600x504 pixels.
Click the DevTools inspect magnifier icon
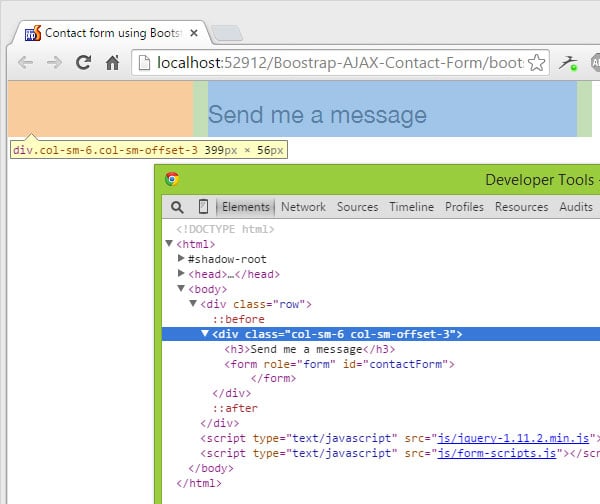coord(177,207)
